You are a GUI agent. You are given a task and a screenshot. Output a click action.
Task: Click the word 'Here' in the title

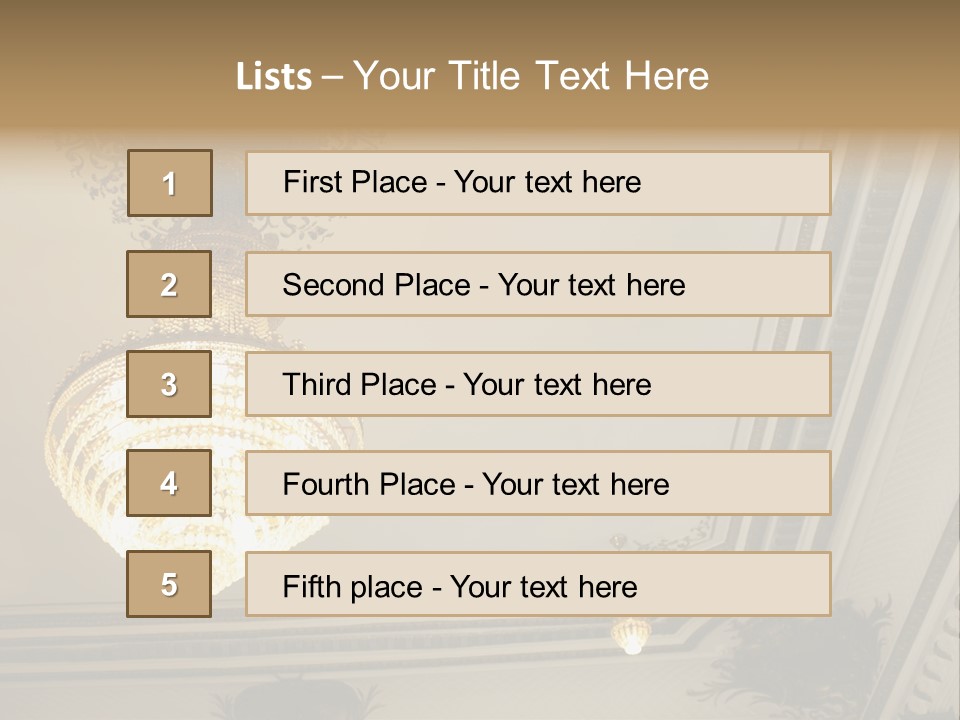pos(666,76)
